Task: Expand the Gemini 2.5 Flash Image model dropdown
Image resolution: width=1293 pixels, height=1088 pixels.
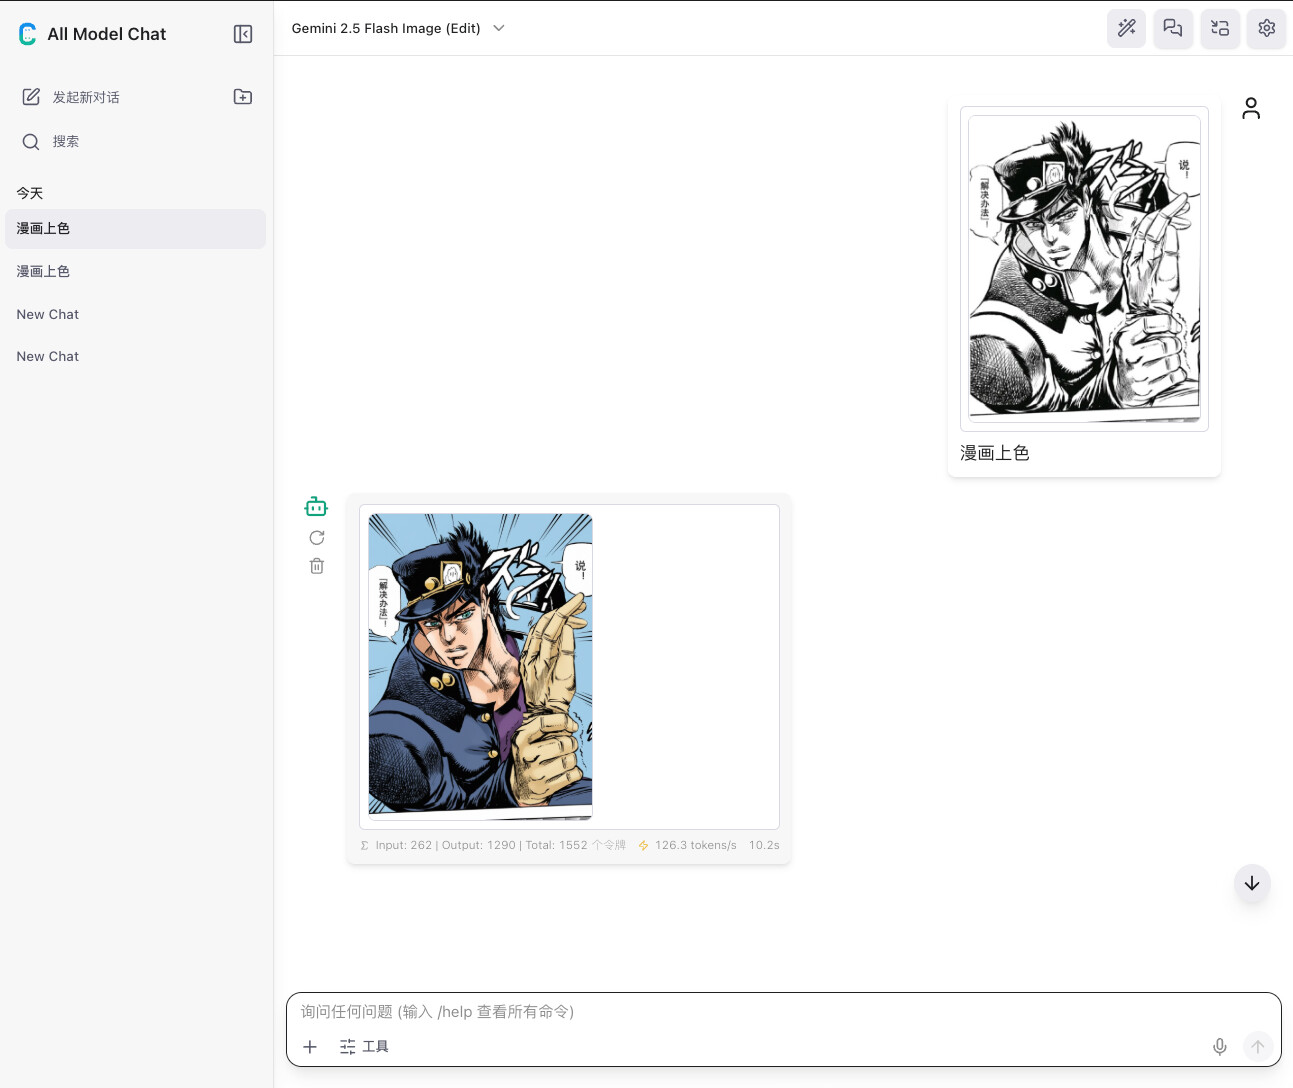Action: point(398,28)
